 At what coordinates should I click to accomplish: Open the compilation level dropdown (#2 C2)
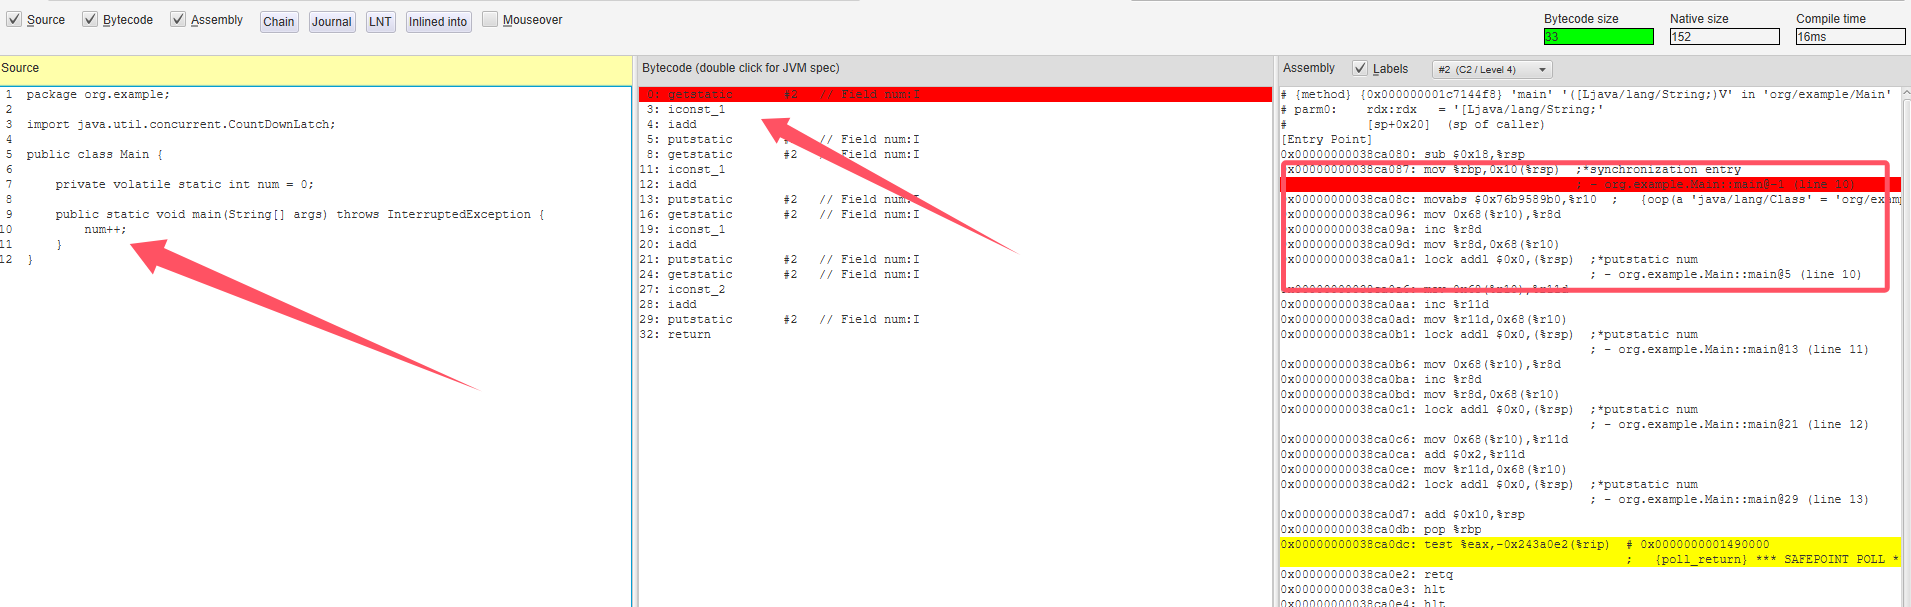point(1492,69)
